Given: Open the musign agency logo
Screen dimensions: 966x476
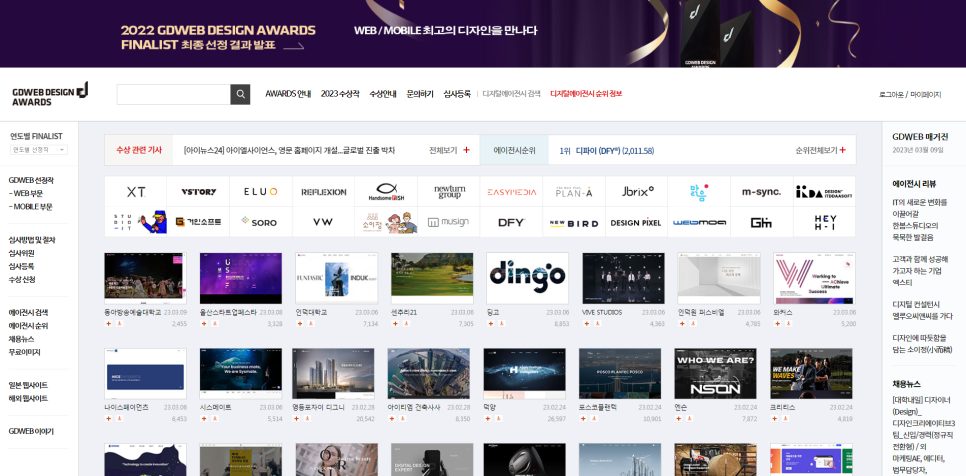Looking at the screenshot, I should coord(448,222).
